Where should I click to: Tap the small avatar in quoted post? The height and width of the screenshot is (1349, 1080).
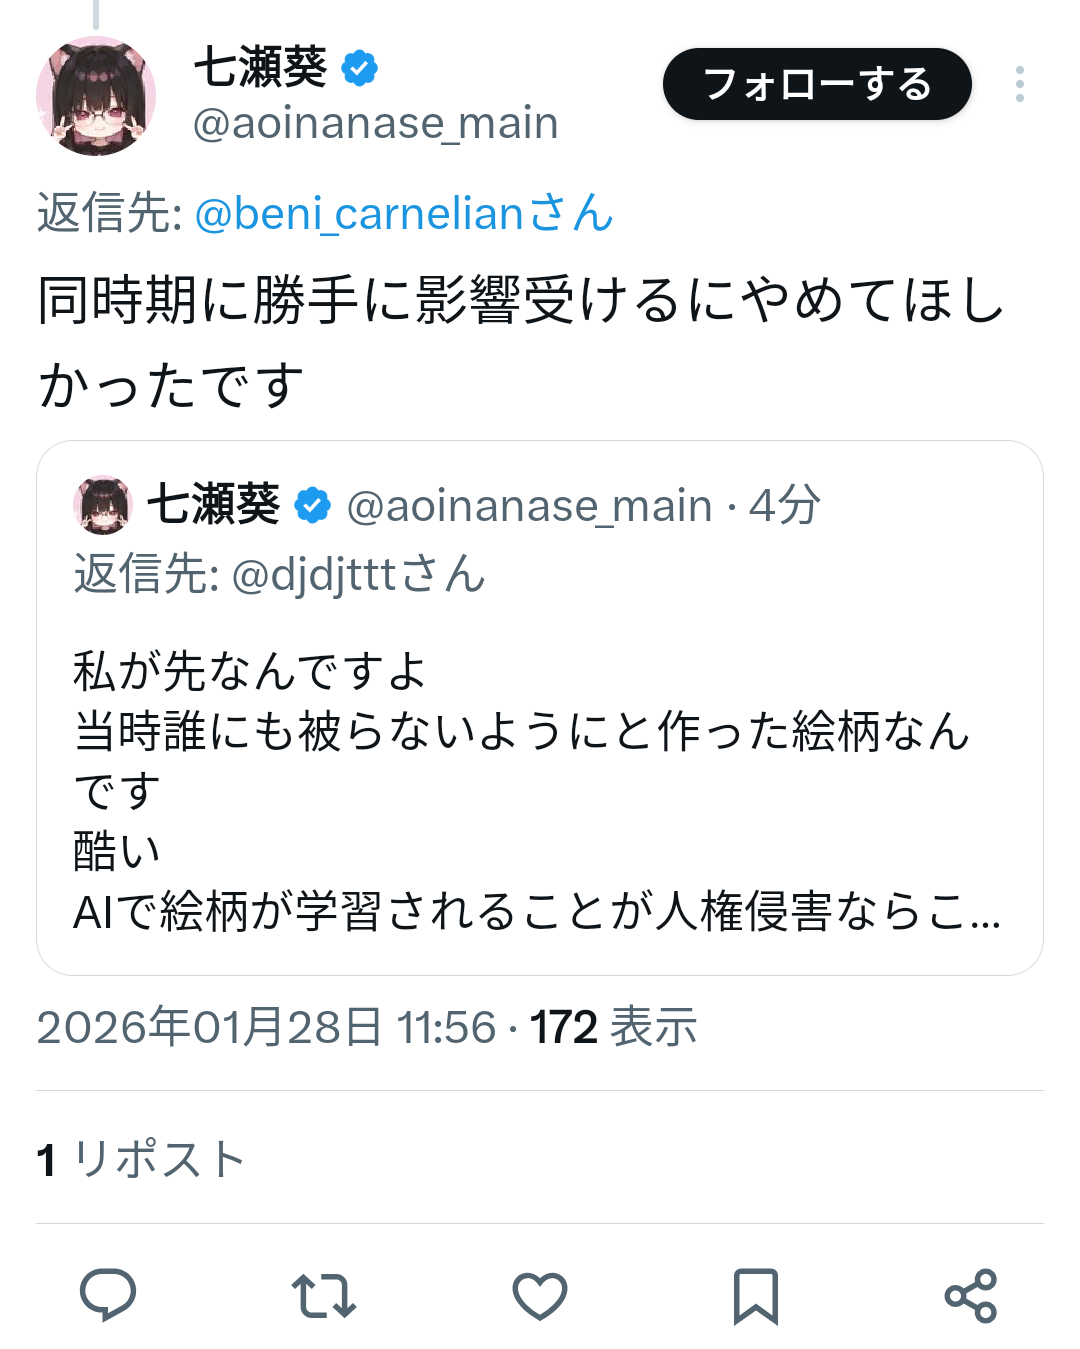103,506
